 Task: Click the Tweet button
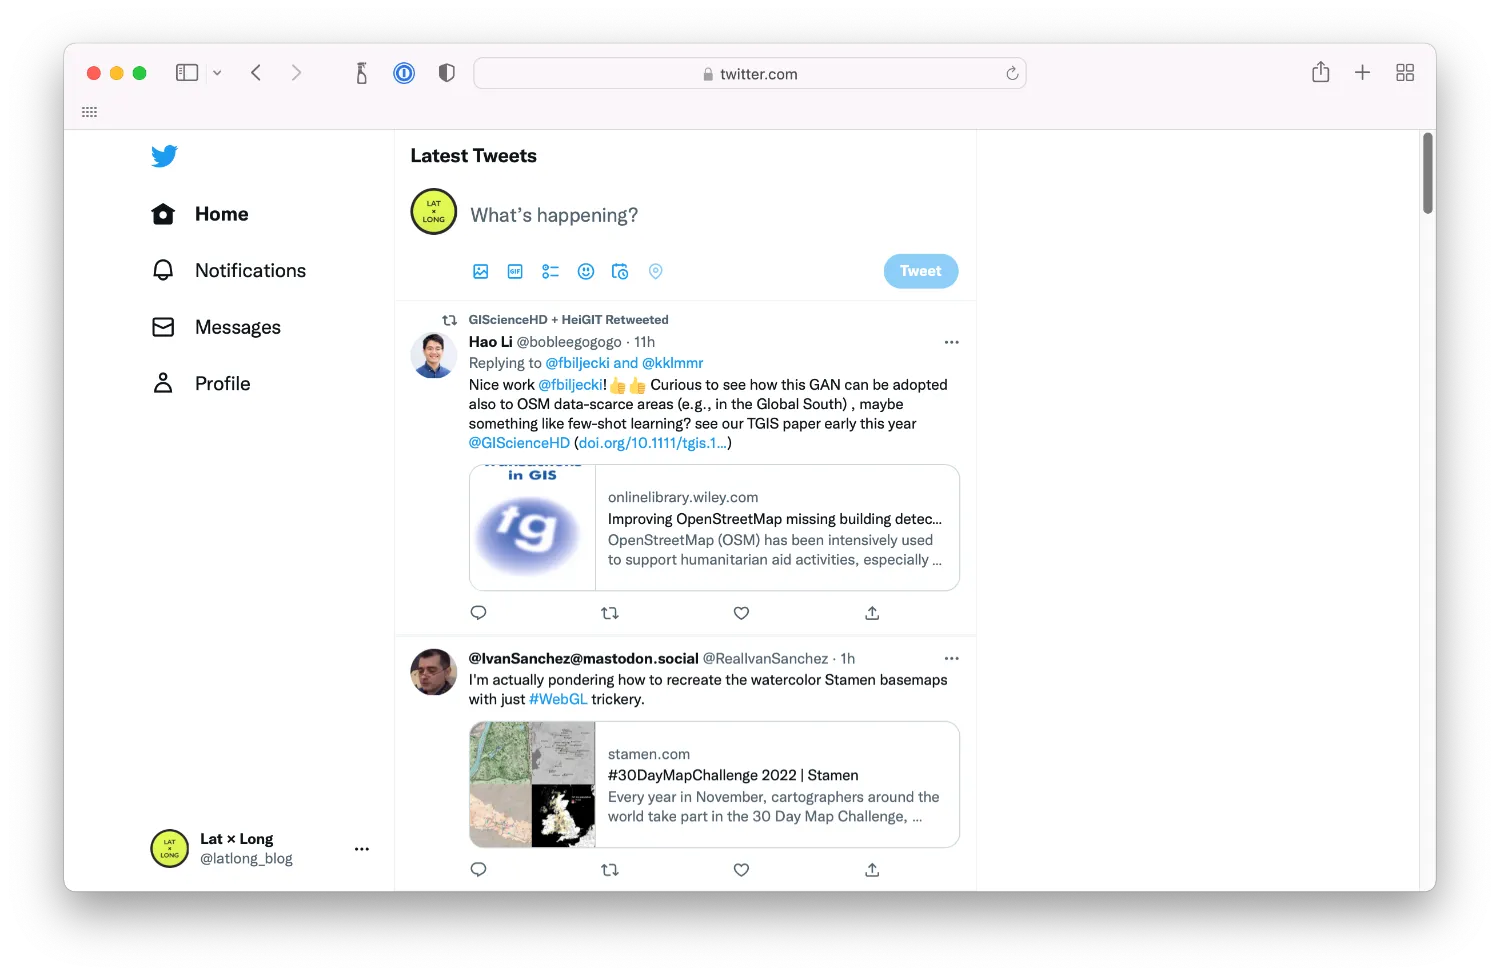[920, 271]
